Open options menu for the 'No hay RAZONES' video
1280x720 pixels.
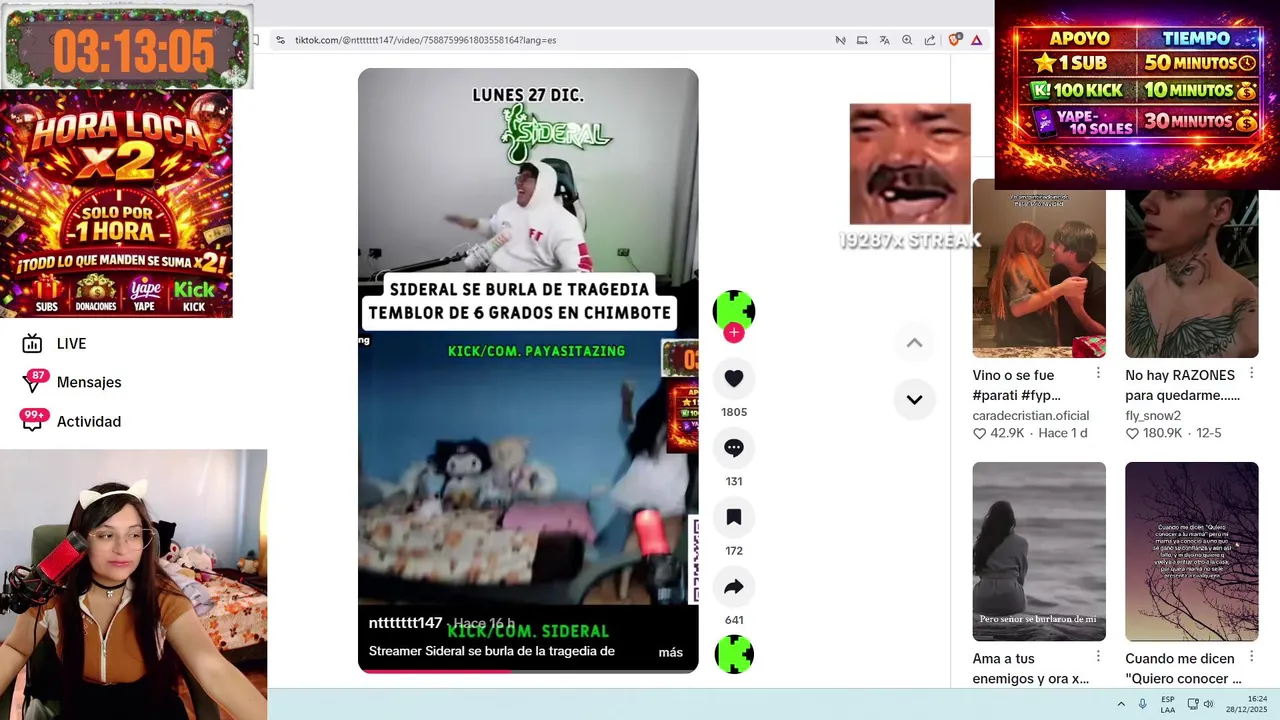tap(1251, 373)
